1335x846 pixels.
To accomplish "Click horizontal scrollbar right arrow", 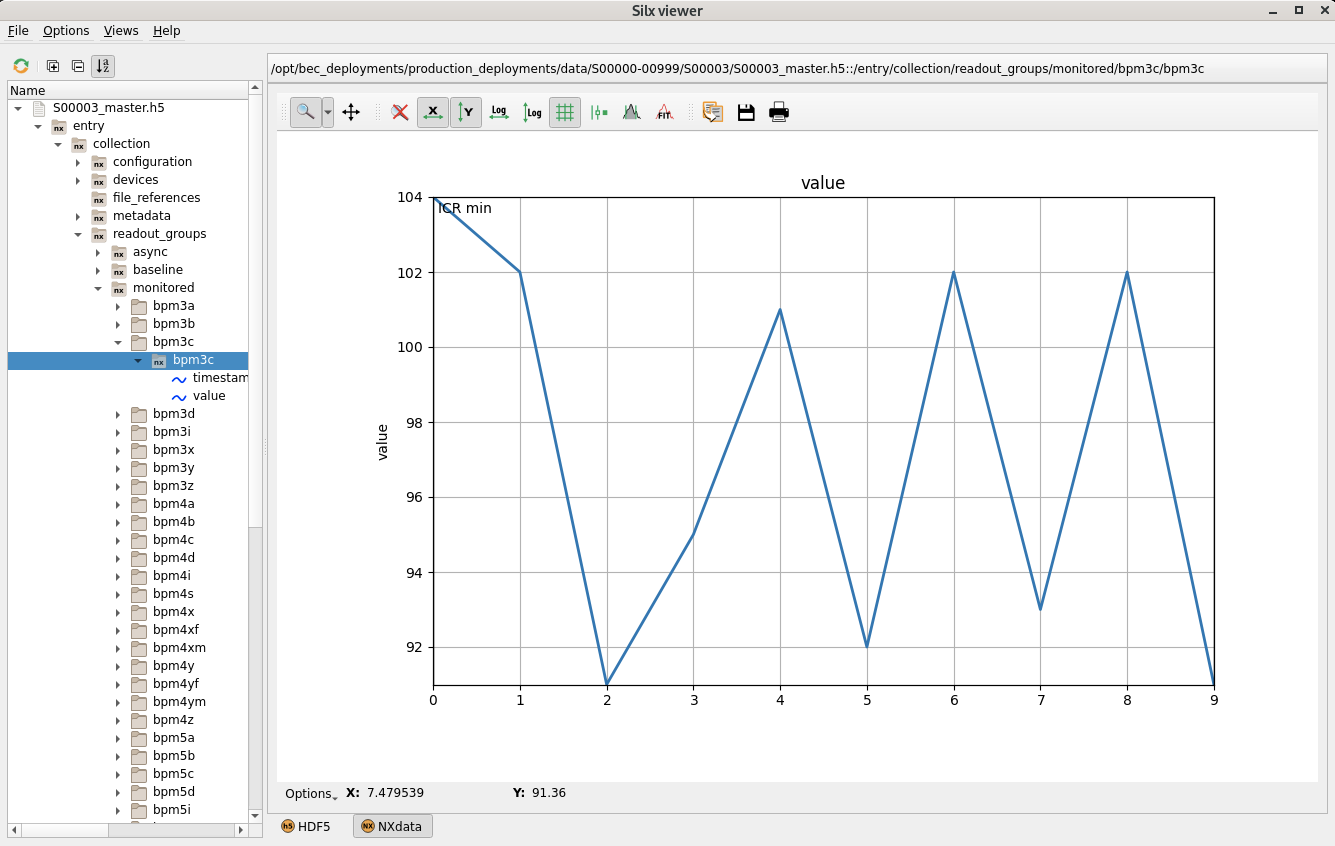I will click(x=240, y=830).
